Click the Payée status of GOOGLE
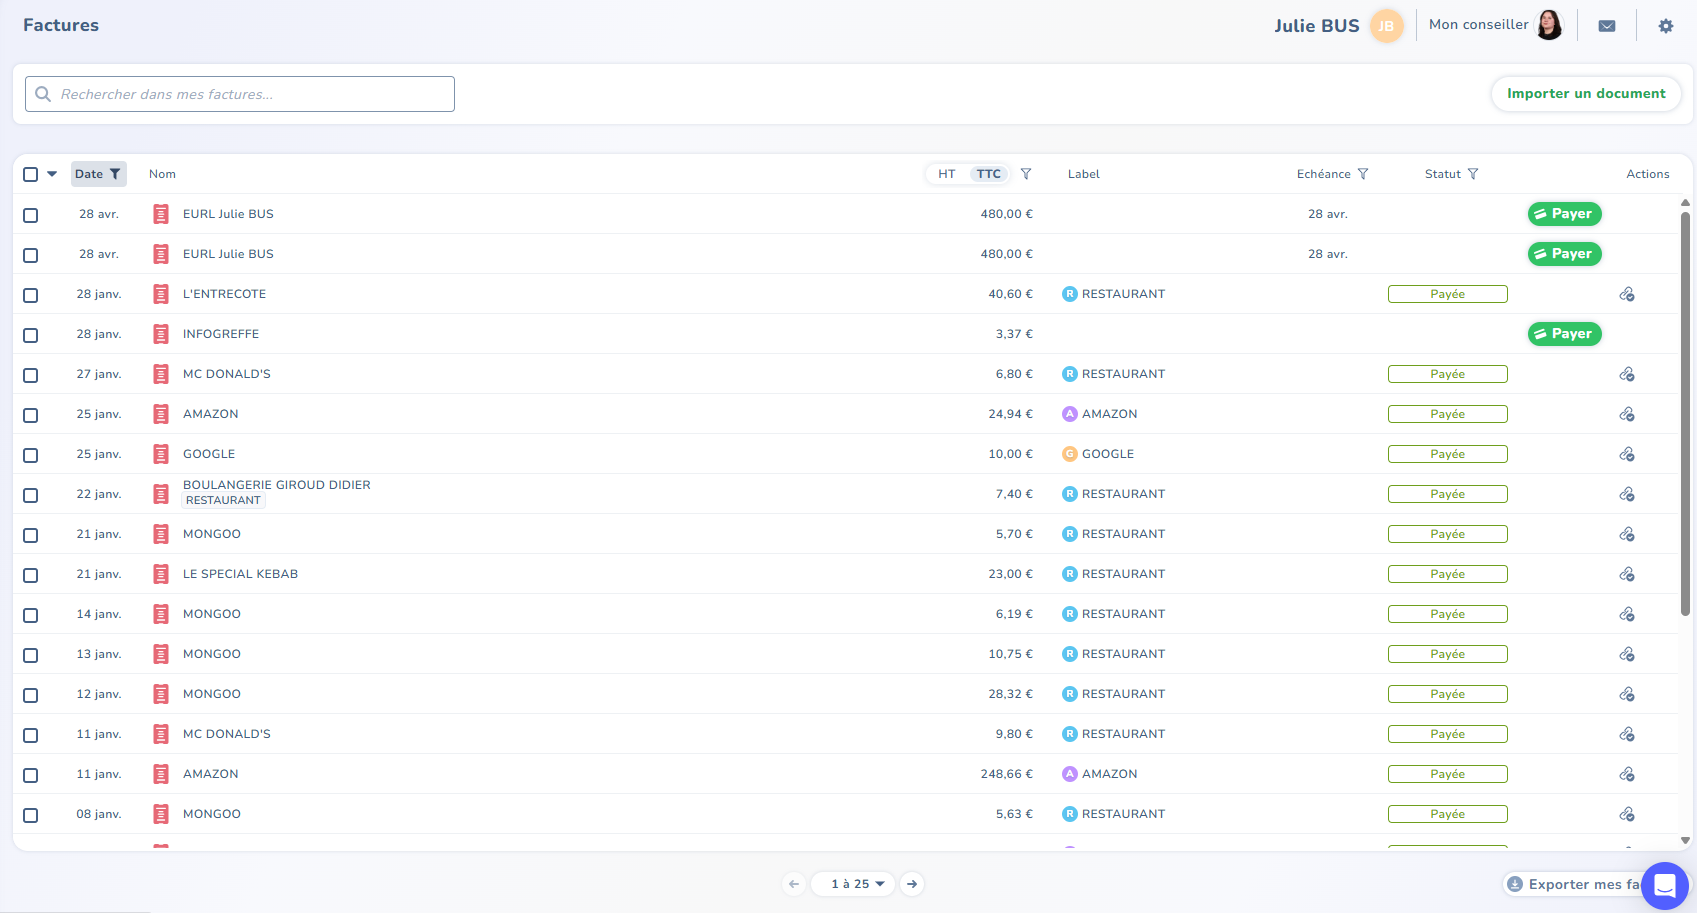The height and width of the screenshot is (913, 1697). pos(1447,454)
